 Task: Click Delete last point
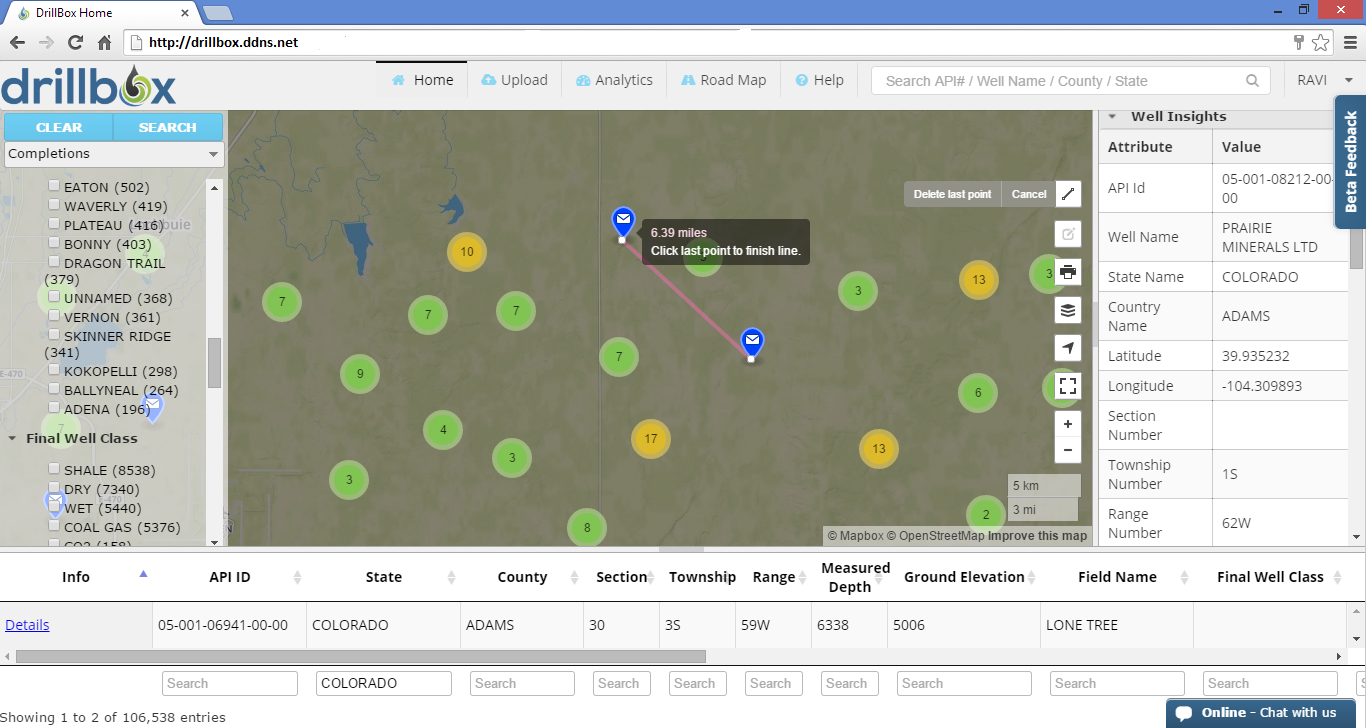pyautogui.click(x=952, y=194)
